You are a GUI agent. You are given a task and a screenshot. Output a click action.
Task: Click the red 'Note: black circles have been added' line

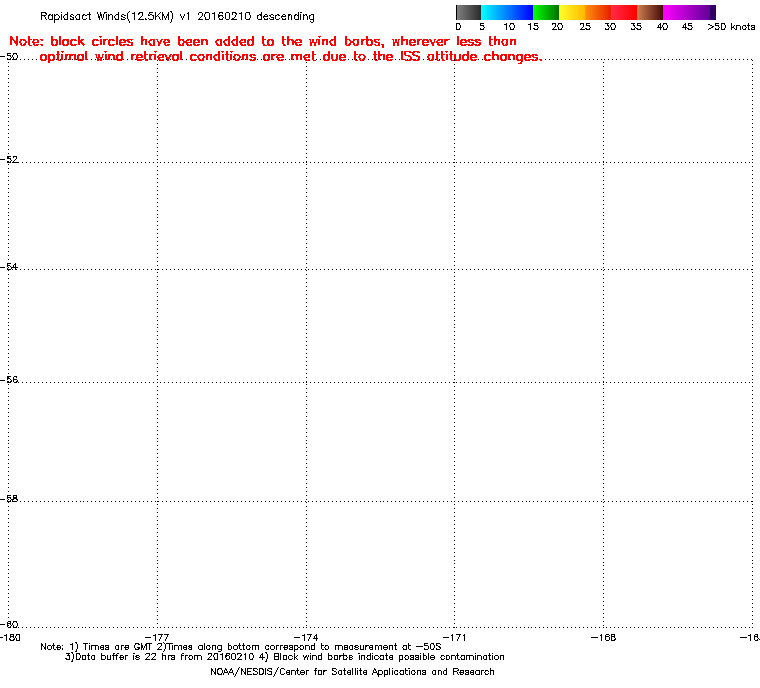pos(263,42)
